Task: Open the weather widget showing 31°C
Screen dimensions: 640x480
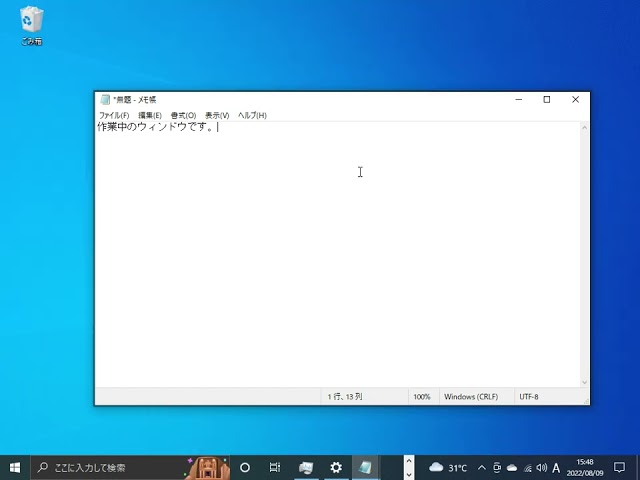Action: coord(448,467)
